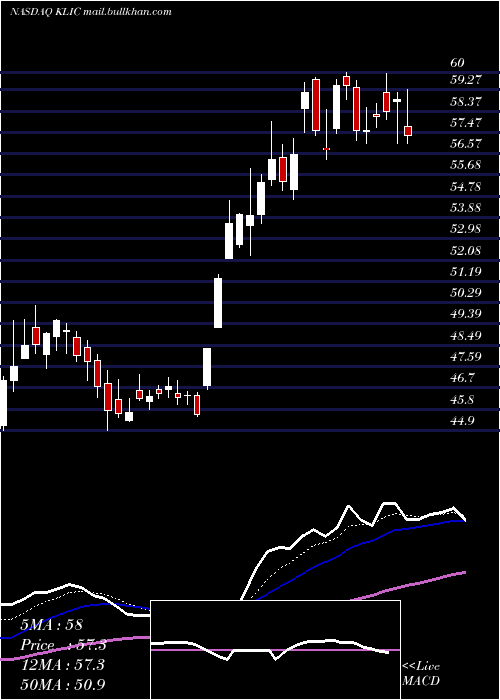500x700 pixels.
Task: Click the last red candlestick on the right
Action: point(408,131)
